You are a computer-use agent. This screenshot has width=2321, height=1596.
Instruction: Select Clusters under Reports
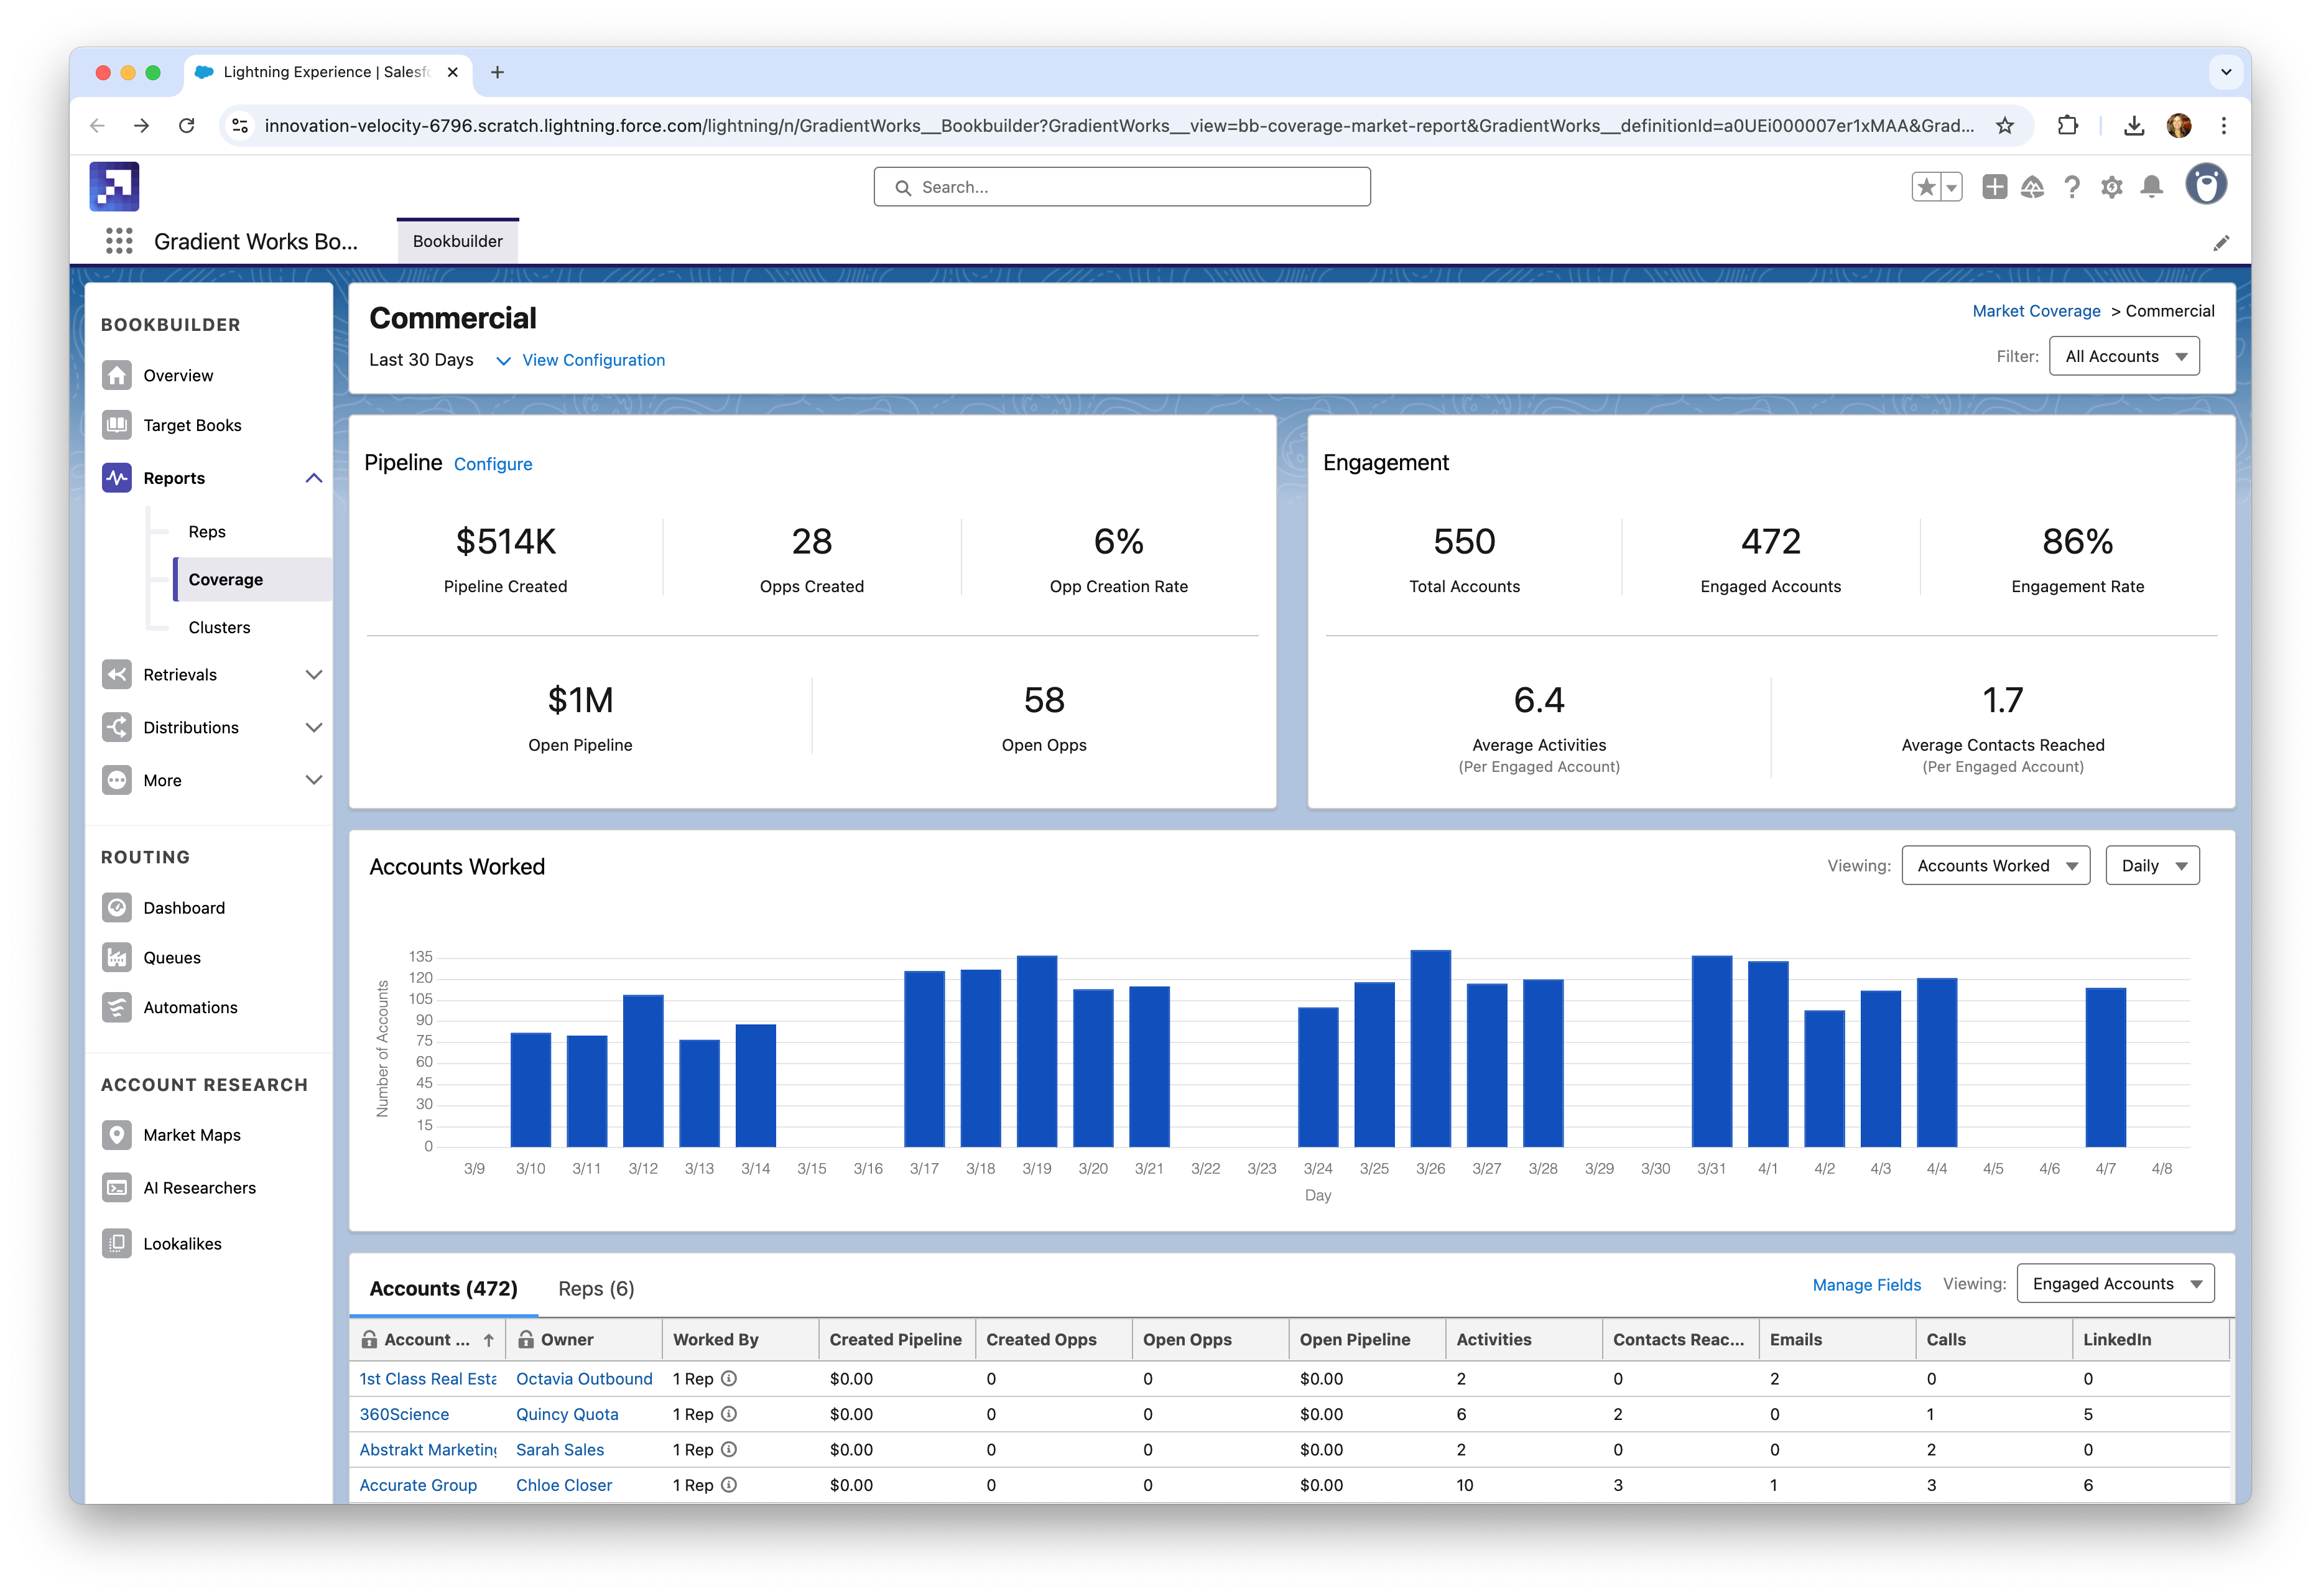point(219,627)
